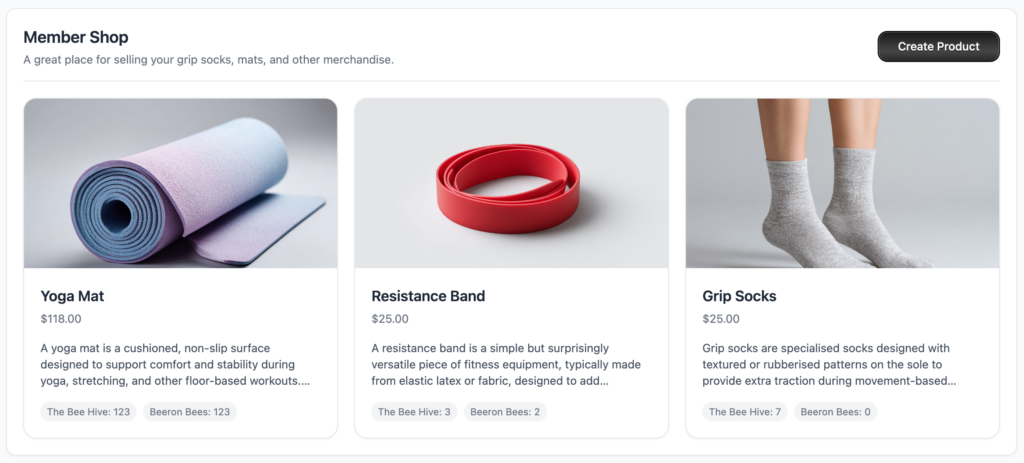Click "The Bee Hive: 7" stock badge
This screenshot has width=1024, height=463.
(x=745, y=412)
